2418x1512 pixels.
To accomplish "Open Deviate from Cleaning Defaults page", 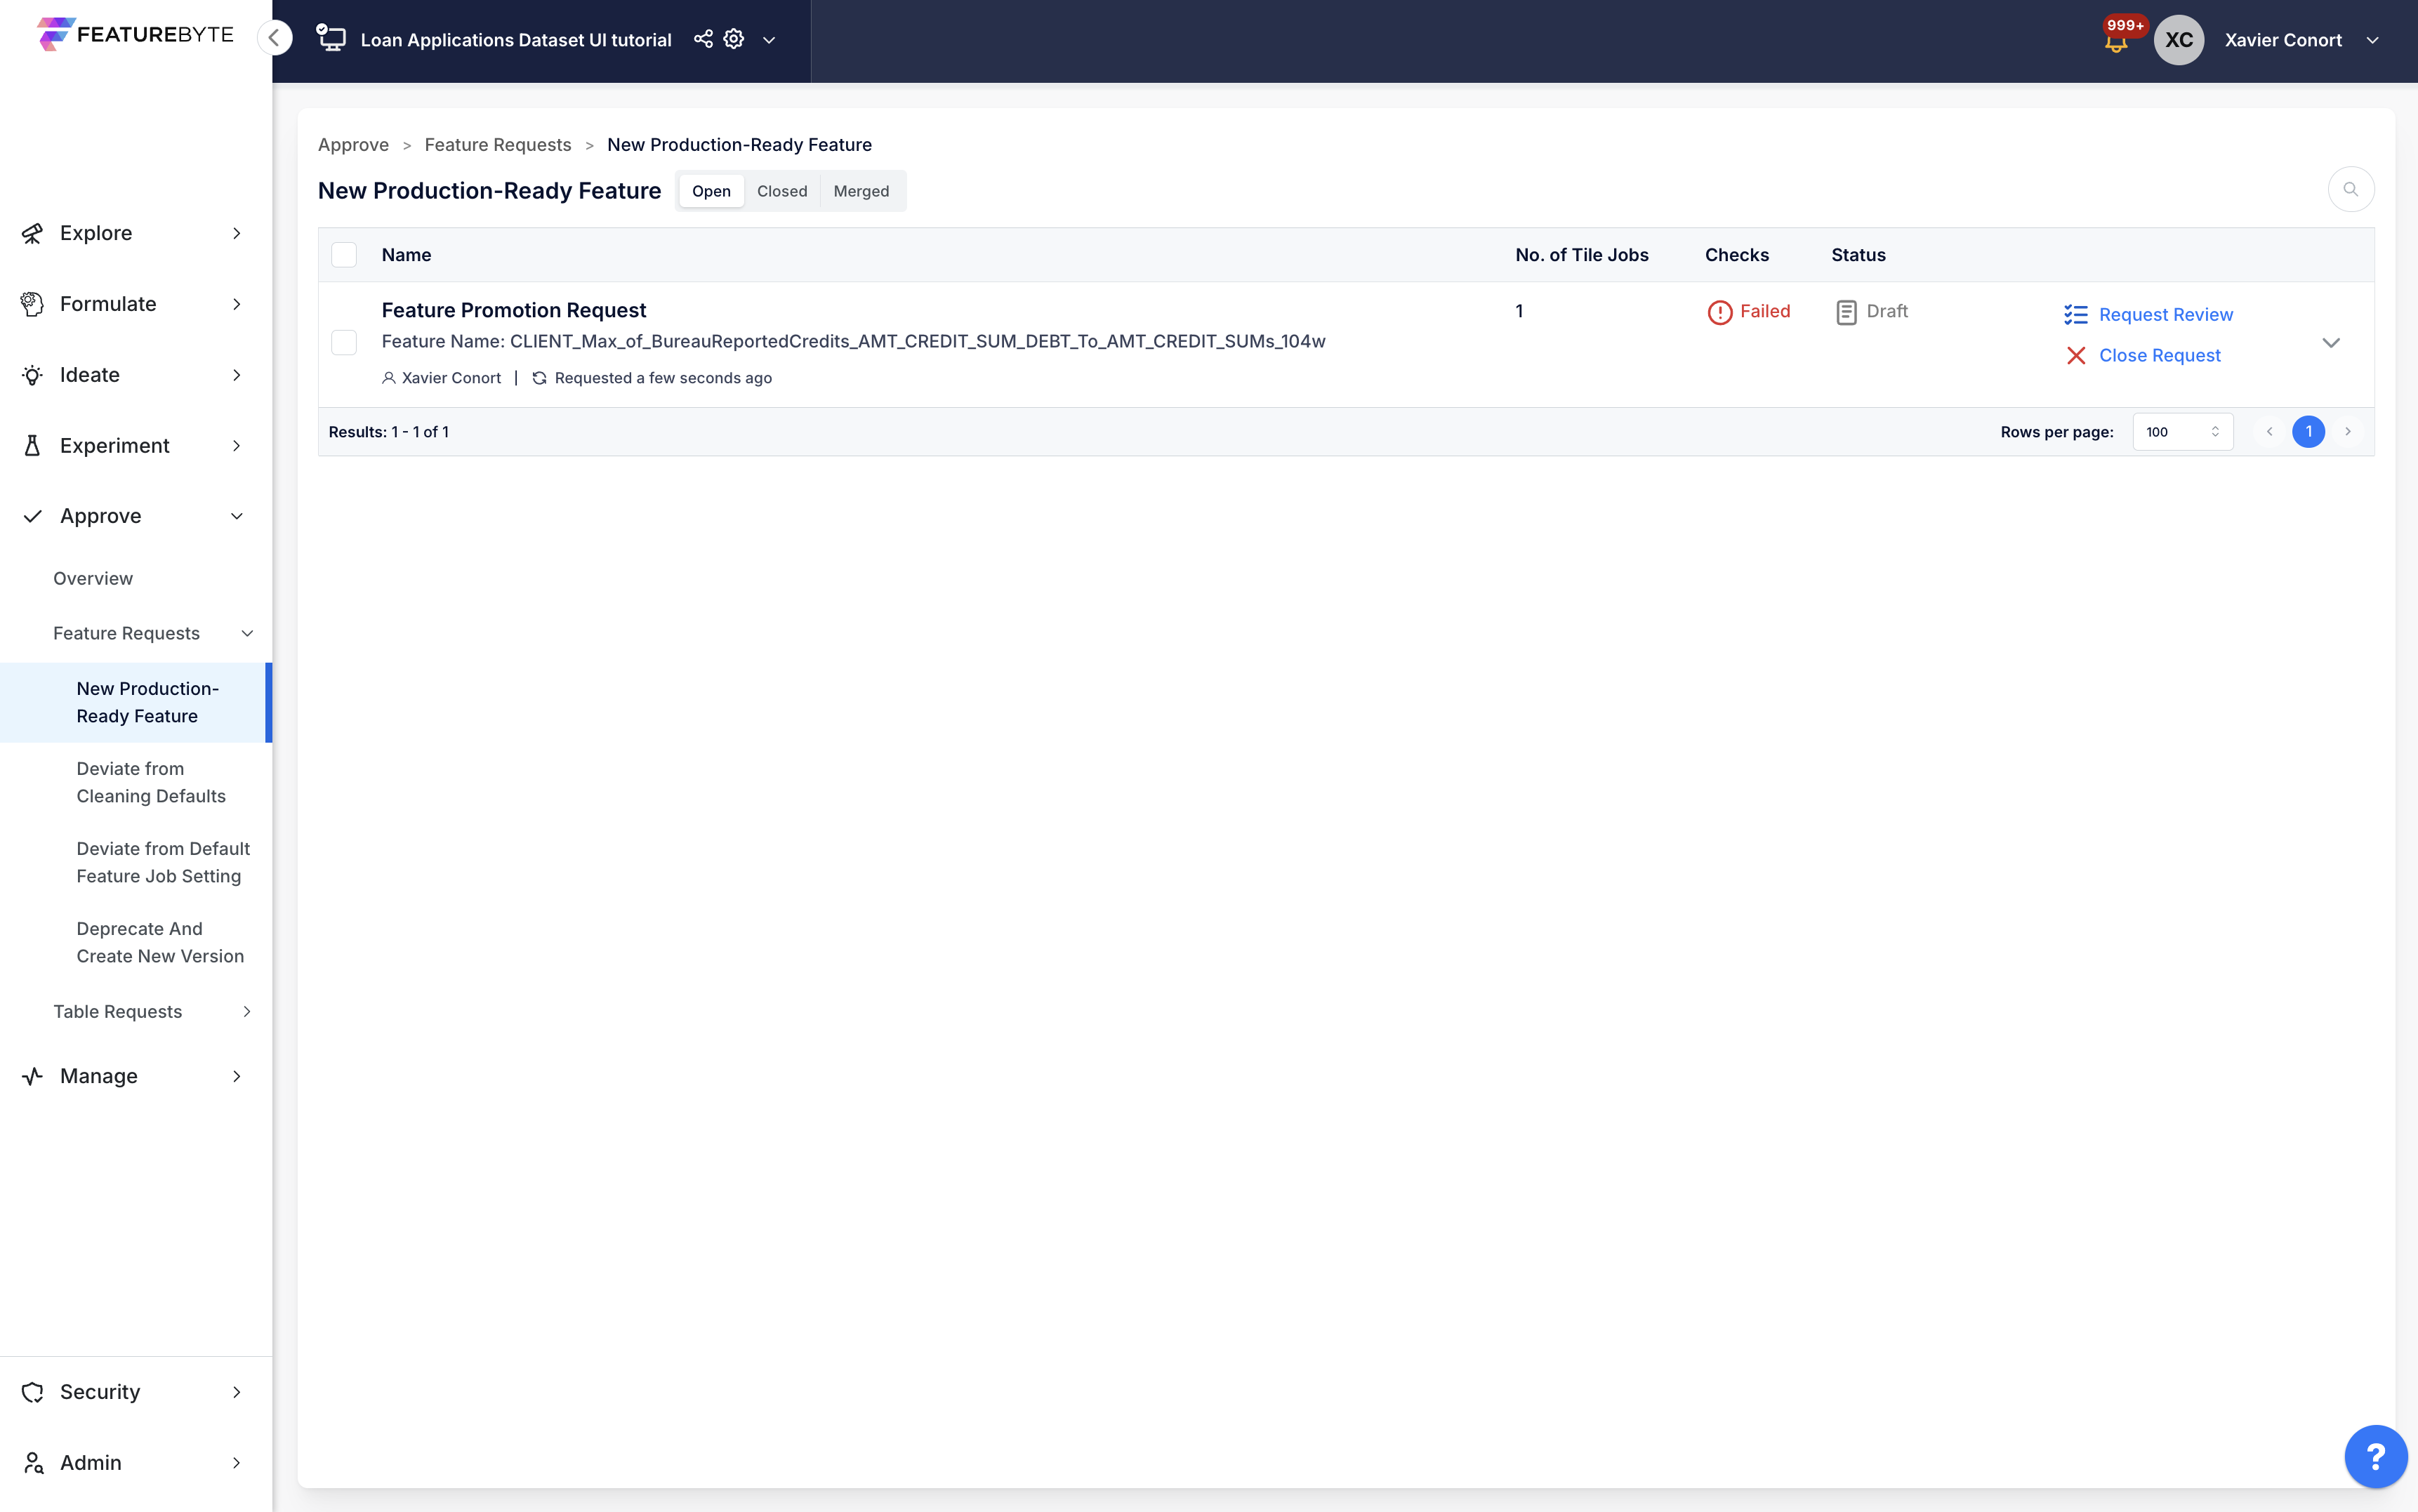I will (151, 782).
